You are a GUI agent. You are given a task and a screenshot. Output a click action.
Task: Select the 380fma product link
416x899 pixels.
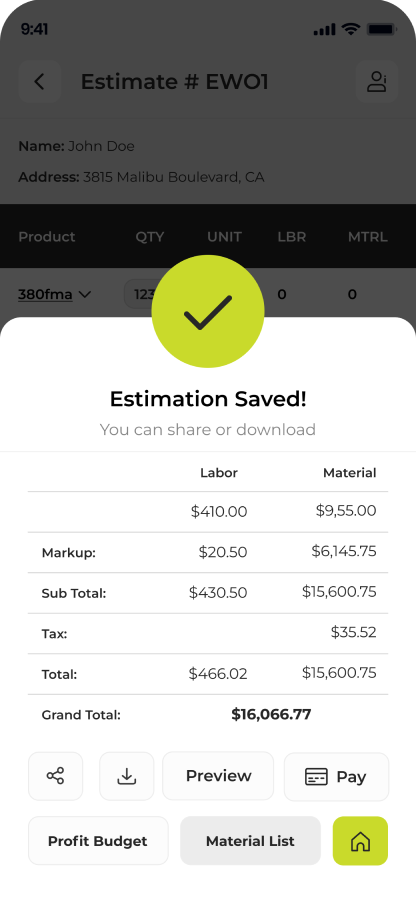click(45, 295)
